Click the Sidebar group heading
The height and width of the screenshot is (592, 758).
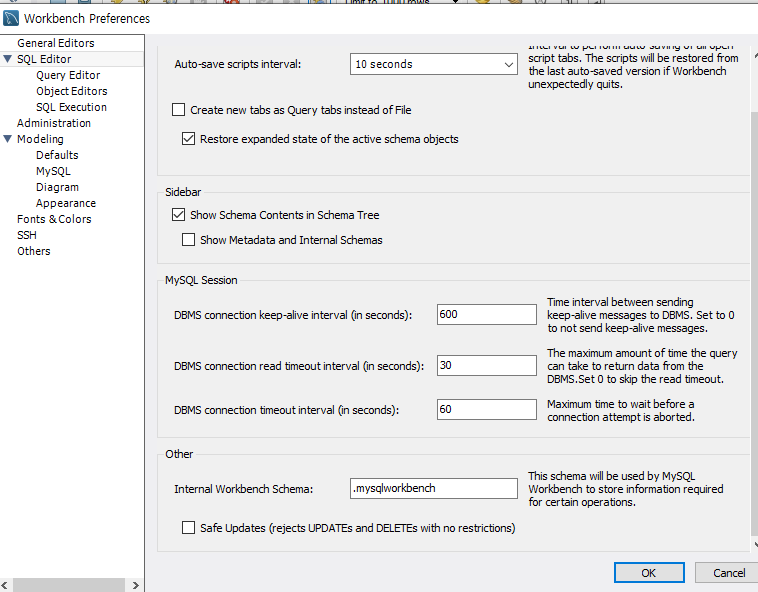pyautogui.click(x=183, y=192)
